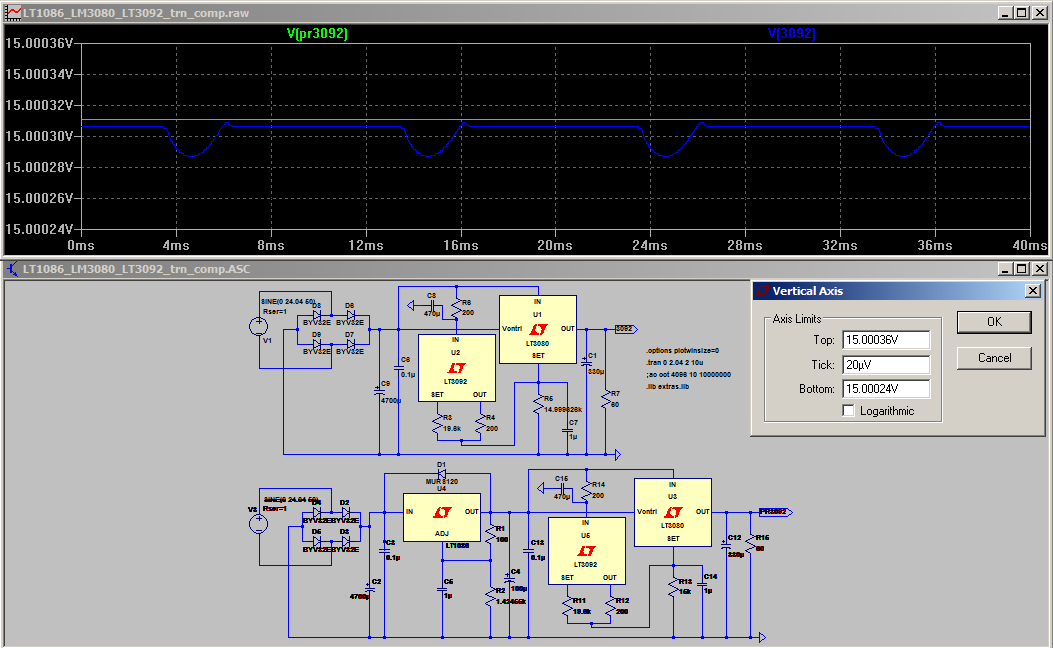Click the ground symbol of lower circuit

point(762,637)
